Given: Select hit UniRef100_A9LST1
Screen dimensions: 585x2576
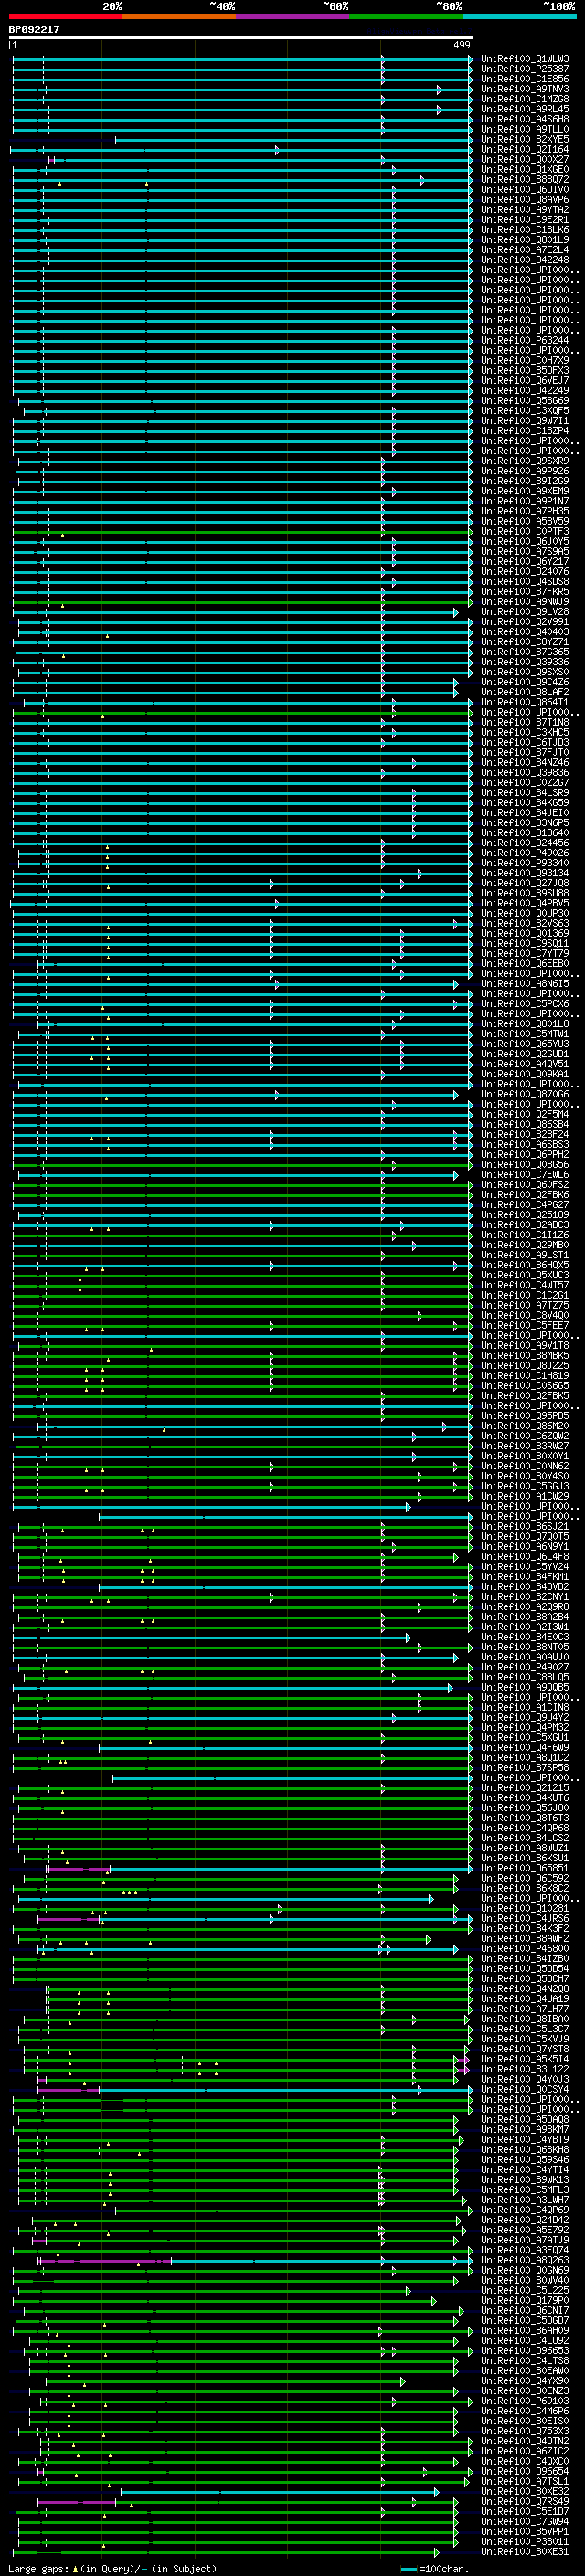Looking at the screenshot, I should point(524,1255).
